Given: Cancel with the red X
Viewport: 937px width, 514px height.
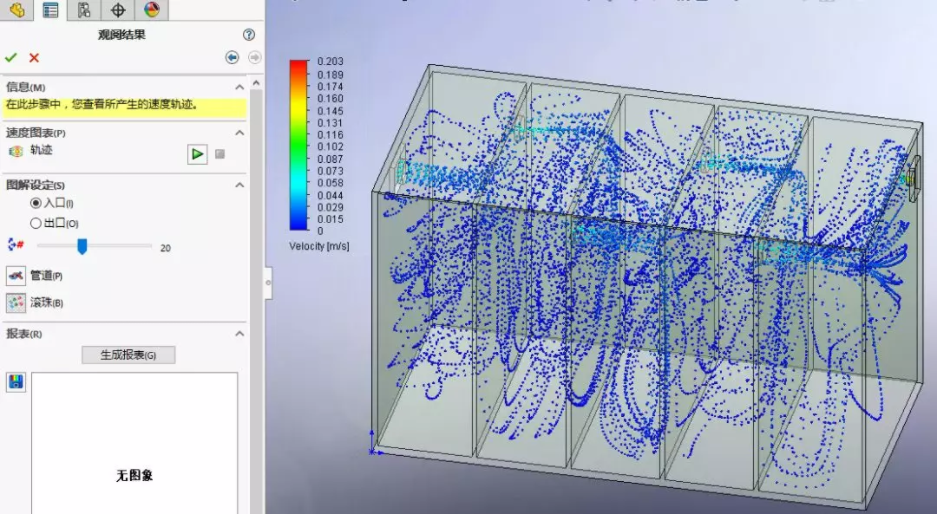Looking at the screenshot, I should coord(34,57).
